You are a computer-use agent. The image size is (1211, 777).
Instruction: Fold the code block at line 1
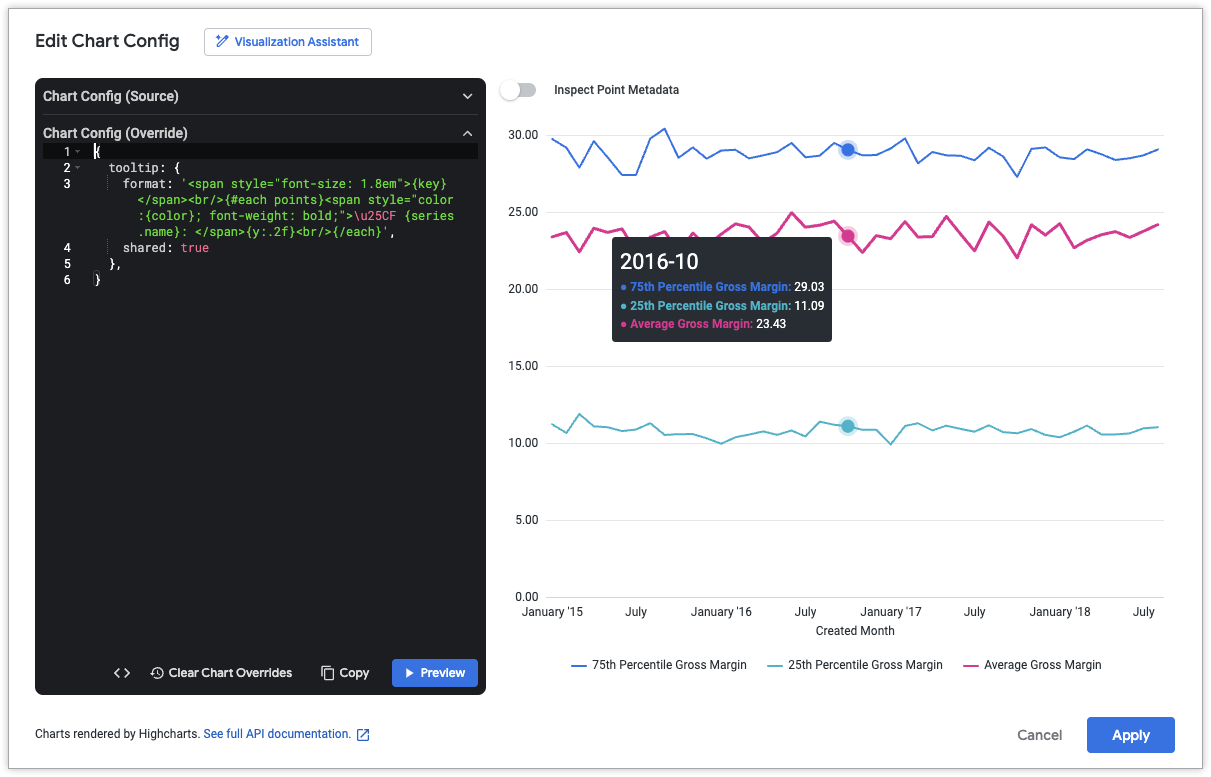78,152
